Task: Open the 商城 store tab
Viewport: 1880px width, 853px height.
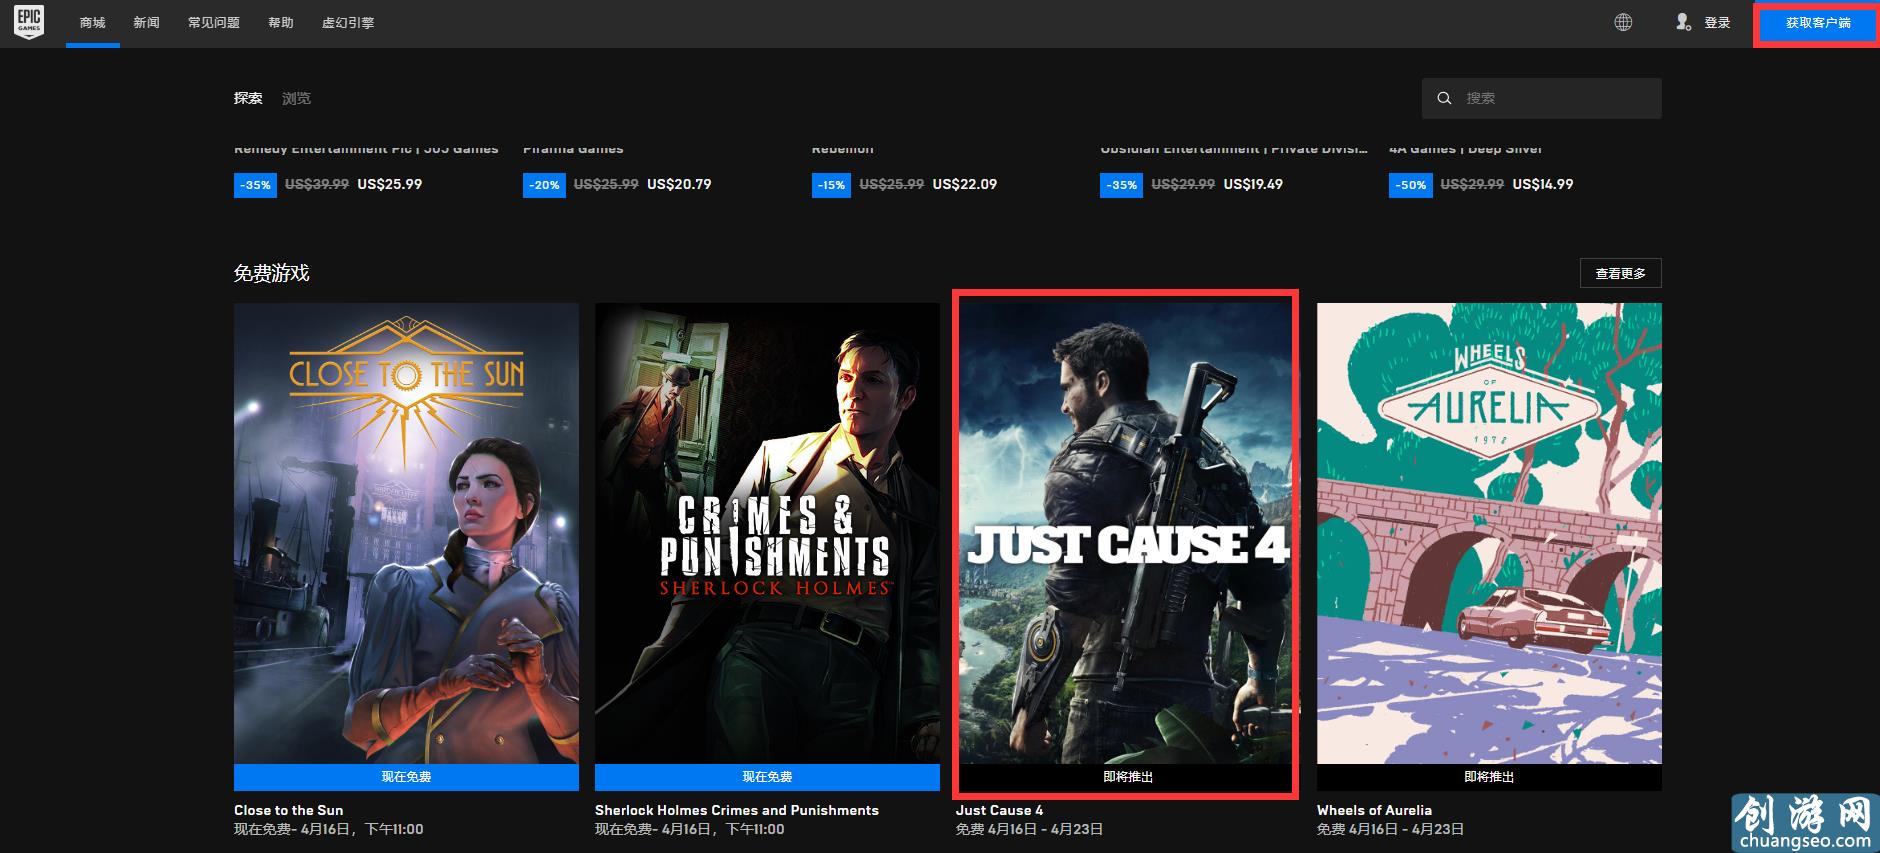Action: click(x=93, y=22)
